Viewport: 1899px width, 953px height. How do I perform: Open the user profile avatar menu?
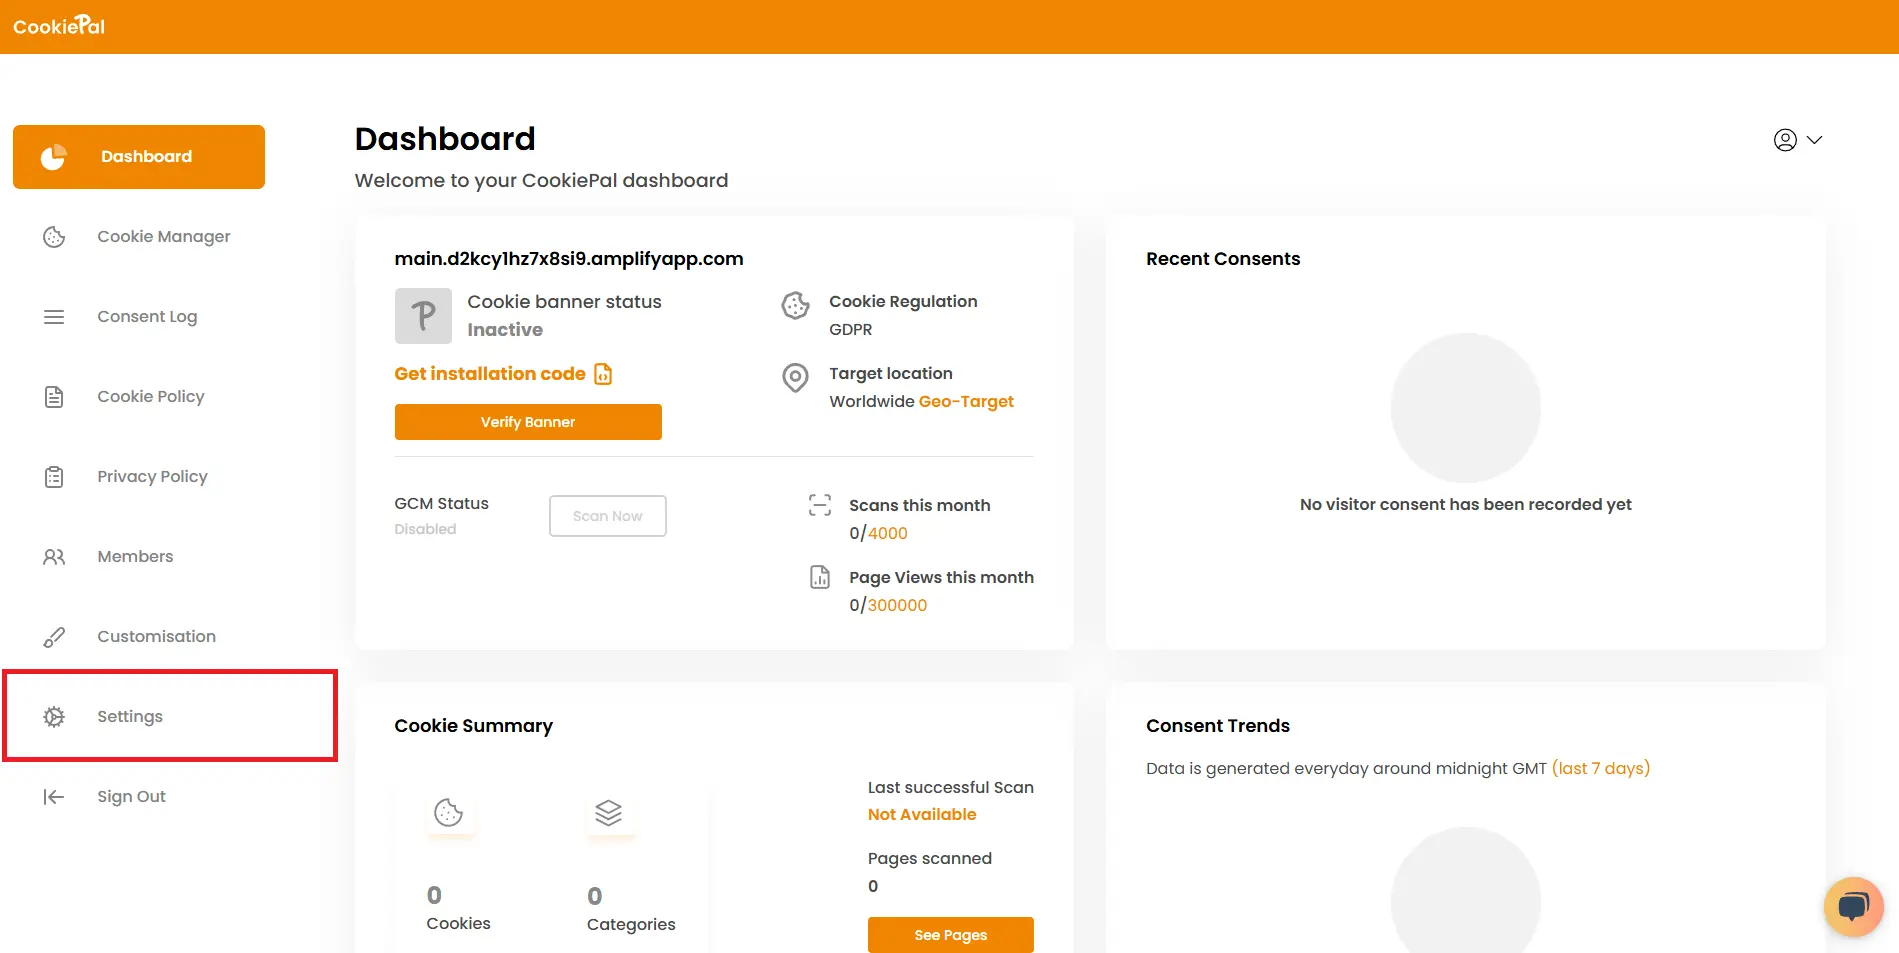[x=1785, y=140]
